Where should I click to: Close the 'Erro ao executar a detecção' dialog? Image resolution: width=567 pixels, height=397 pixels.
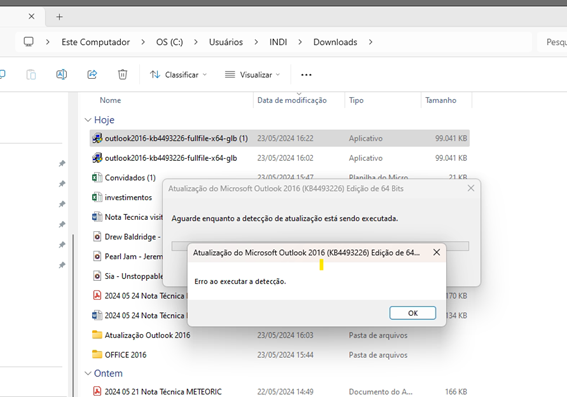436,252
